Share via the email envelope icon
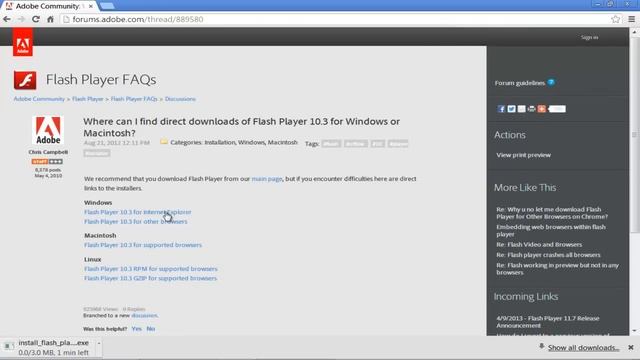 point(522,109)
